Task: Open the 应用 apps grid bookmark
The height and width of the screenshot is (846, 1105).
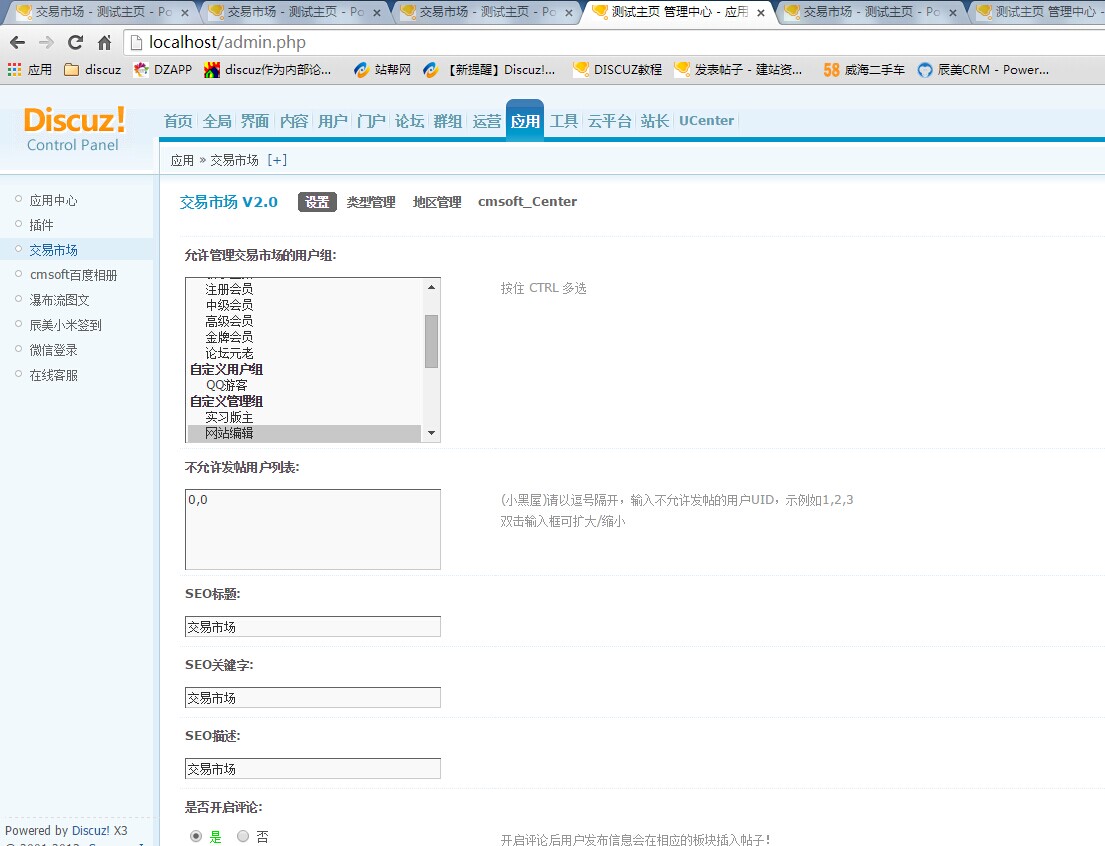Action: (x=29, y=70)
